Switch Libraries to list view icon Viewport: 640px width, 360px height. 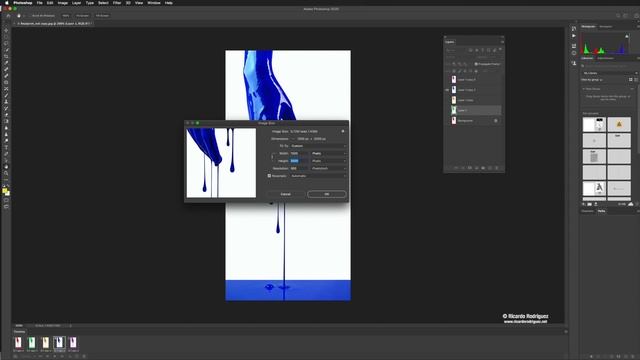coord(636,80)
